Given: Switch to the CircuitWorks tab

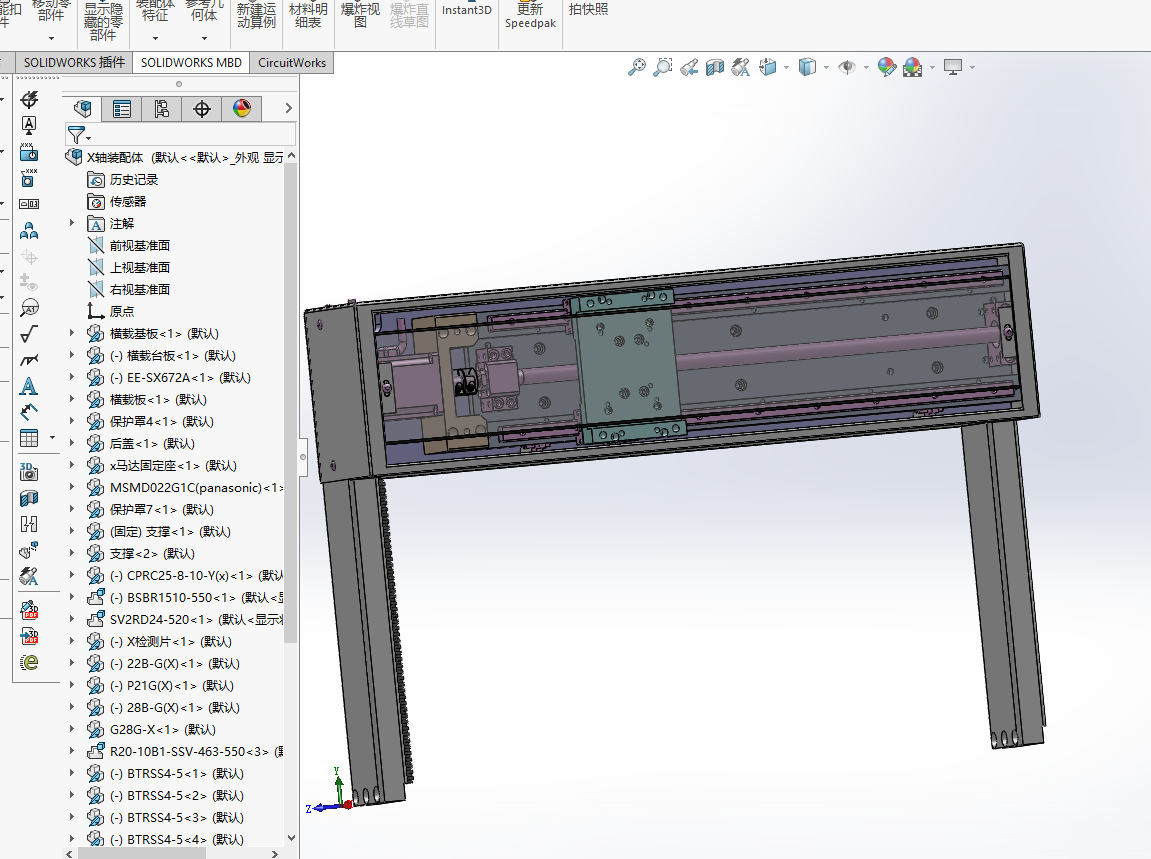Looking at the screenshot, I should [291, 62].
